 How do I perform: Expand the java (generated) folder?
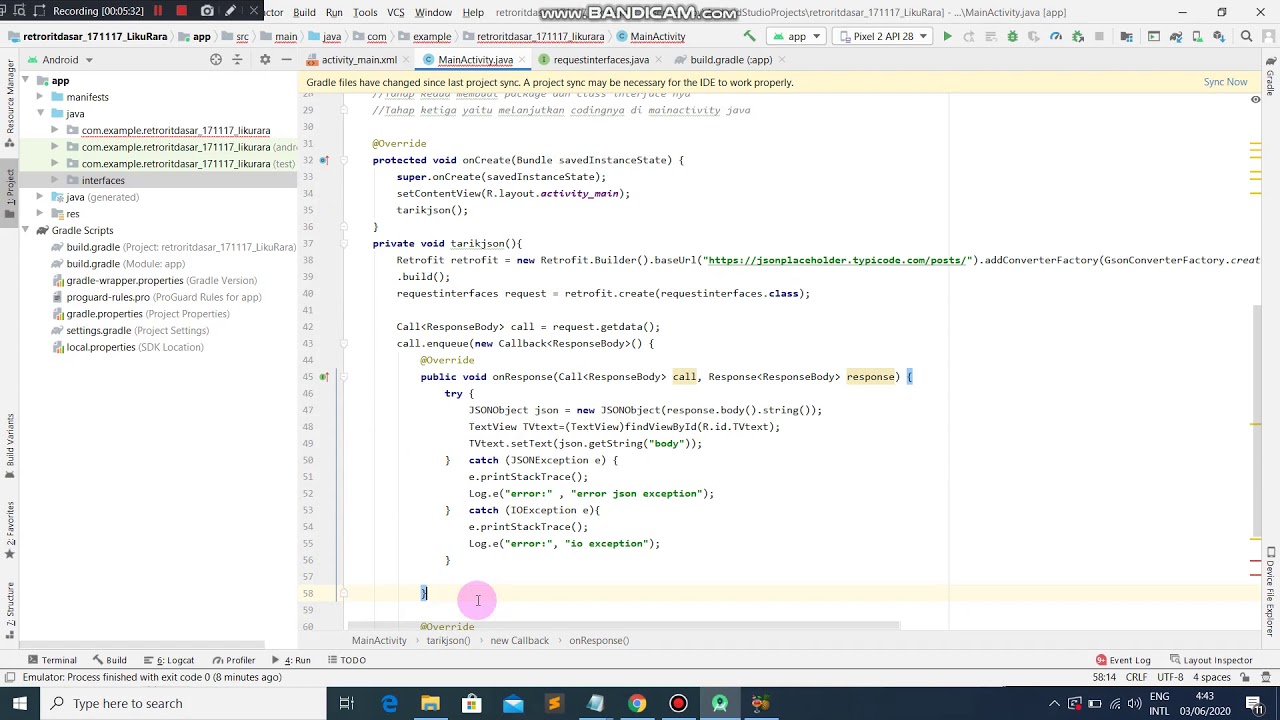(x=40, y=197)
